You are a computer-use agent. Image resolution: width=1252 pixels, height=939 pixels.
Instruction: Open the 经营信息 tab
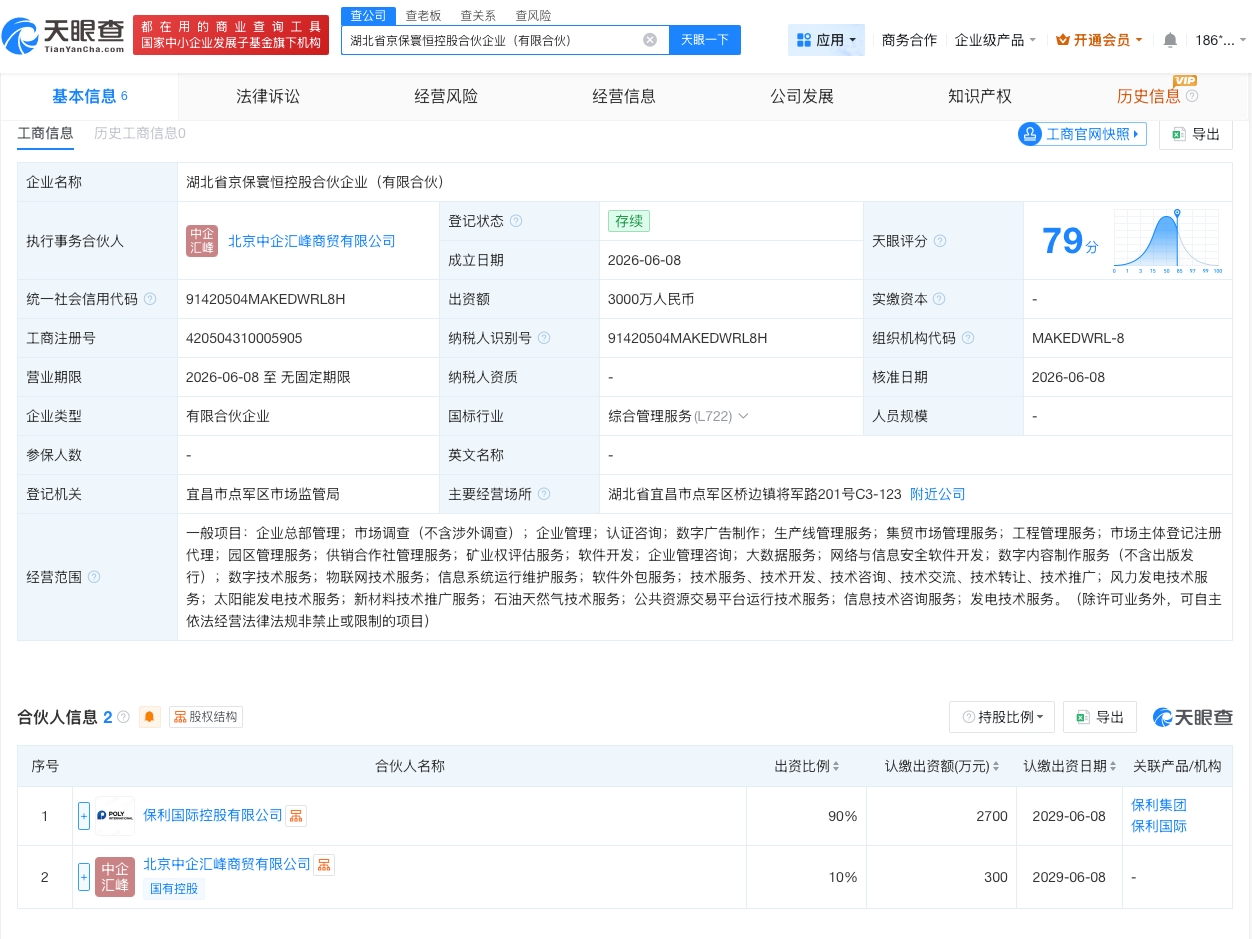624,96
